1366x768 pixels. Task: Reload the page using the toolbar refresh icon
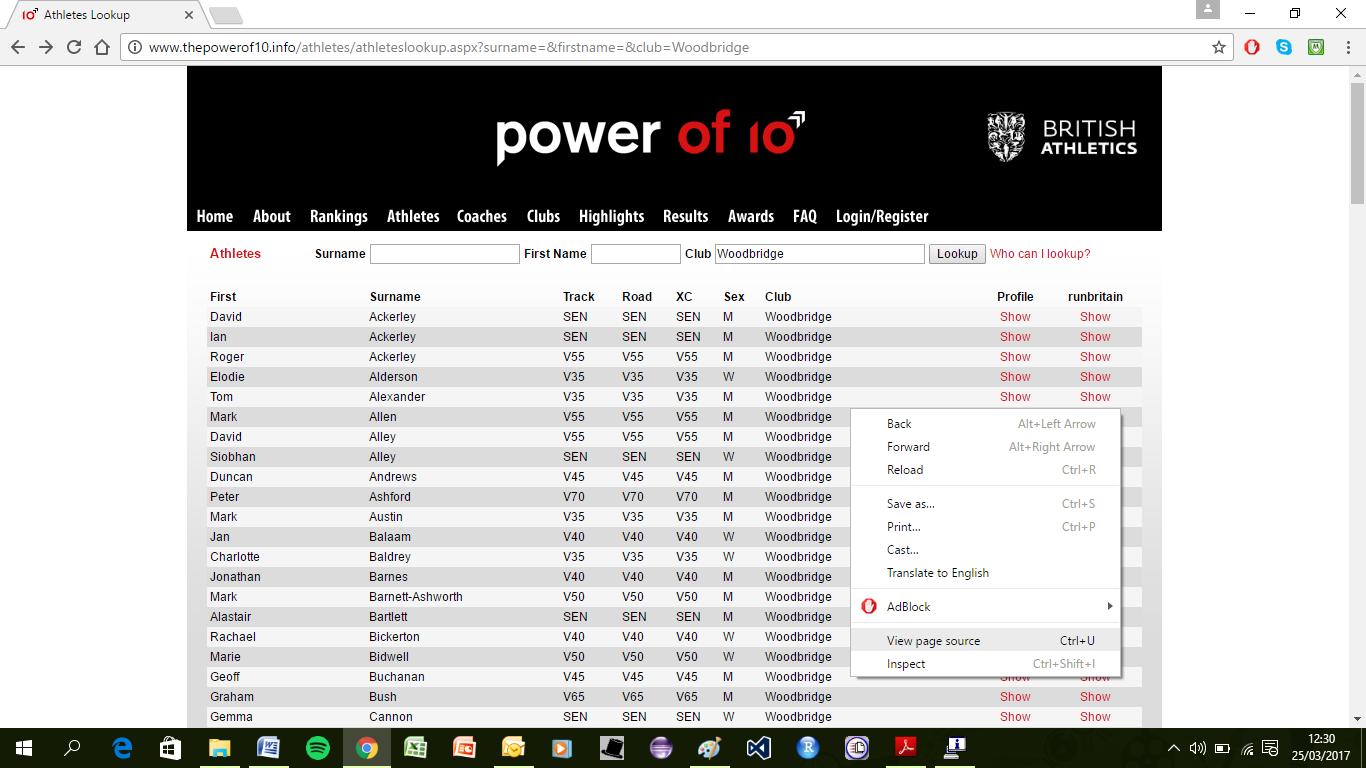pyautogui.click(x=73, y=47)
